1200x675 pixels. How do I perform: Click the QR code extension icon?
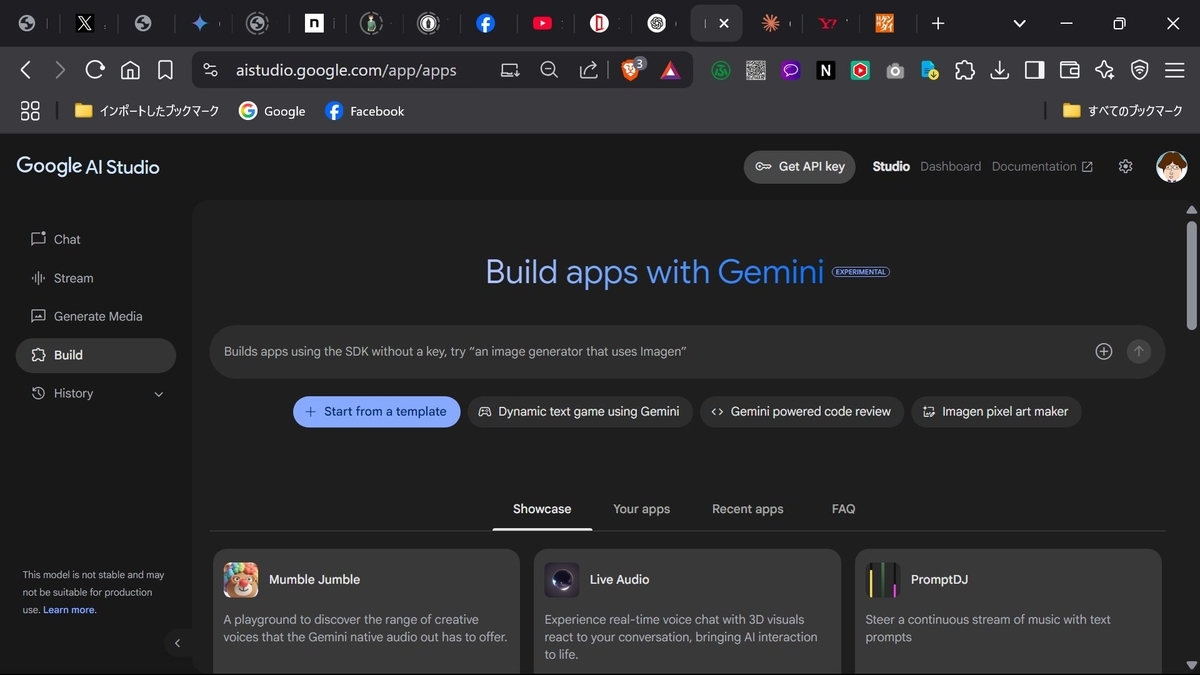click(756, 70)
